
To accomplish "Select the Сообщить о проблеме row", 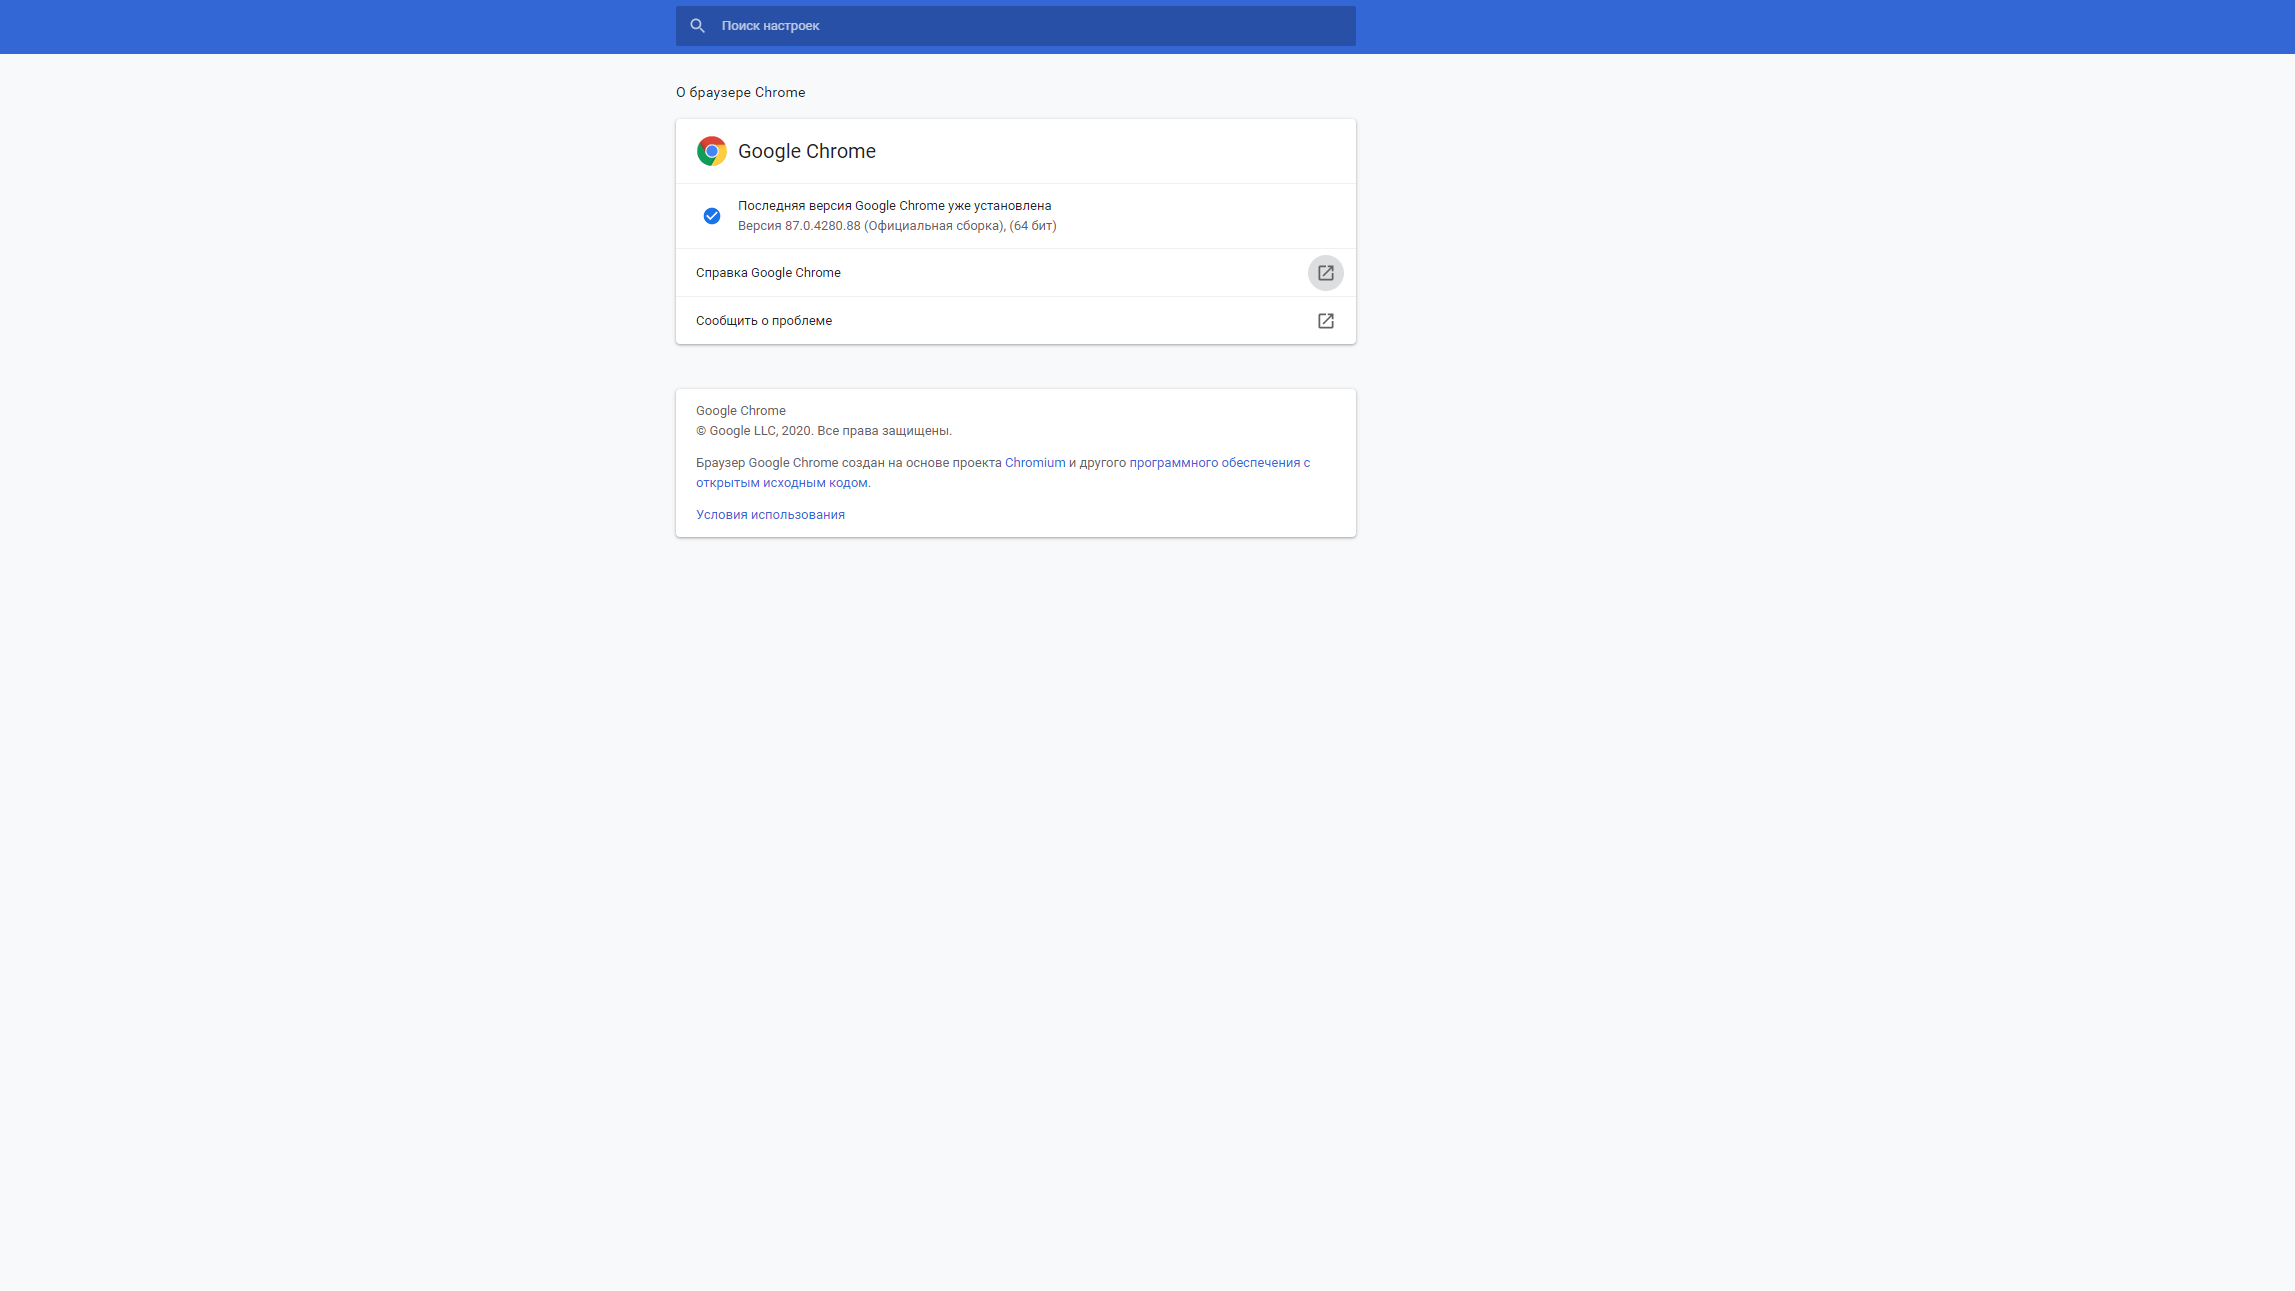I will click(x=1015, y=321).
